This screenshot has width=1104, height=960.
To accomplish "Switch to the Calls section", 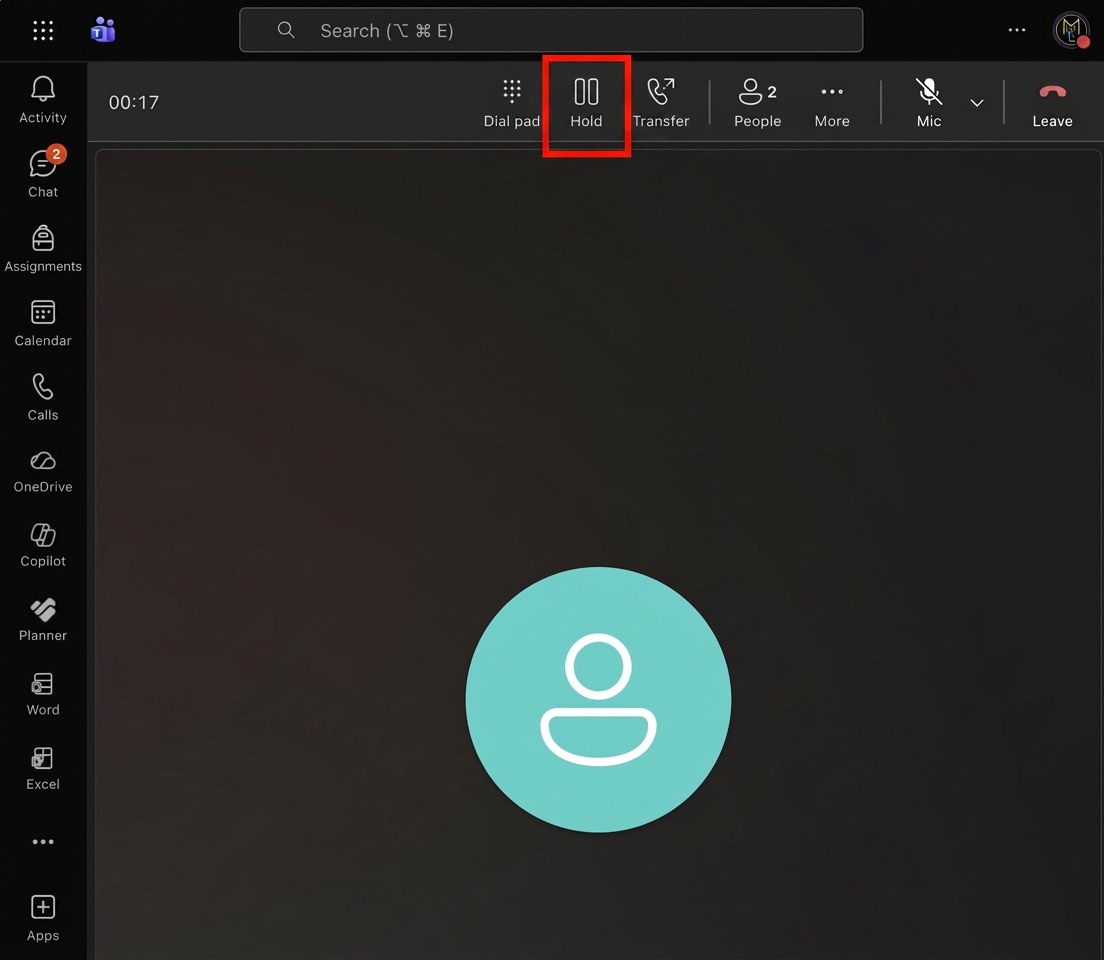I will pos(43,397).
